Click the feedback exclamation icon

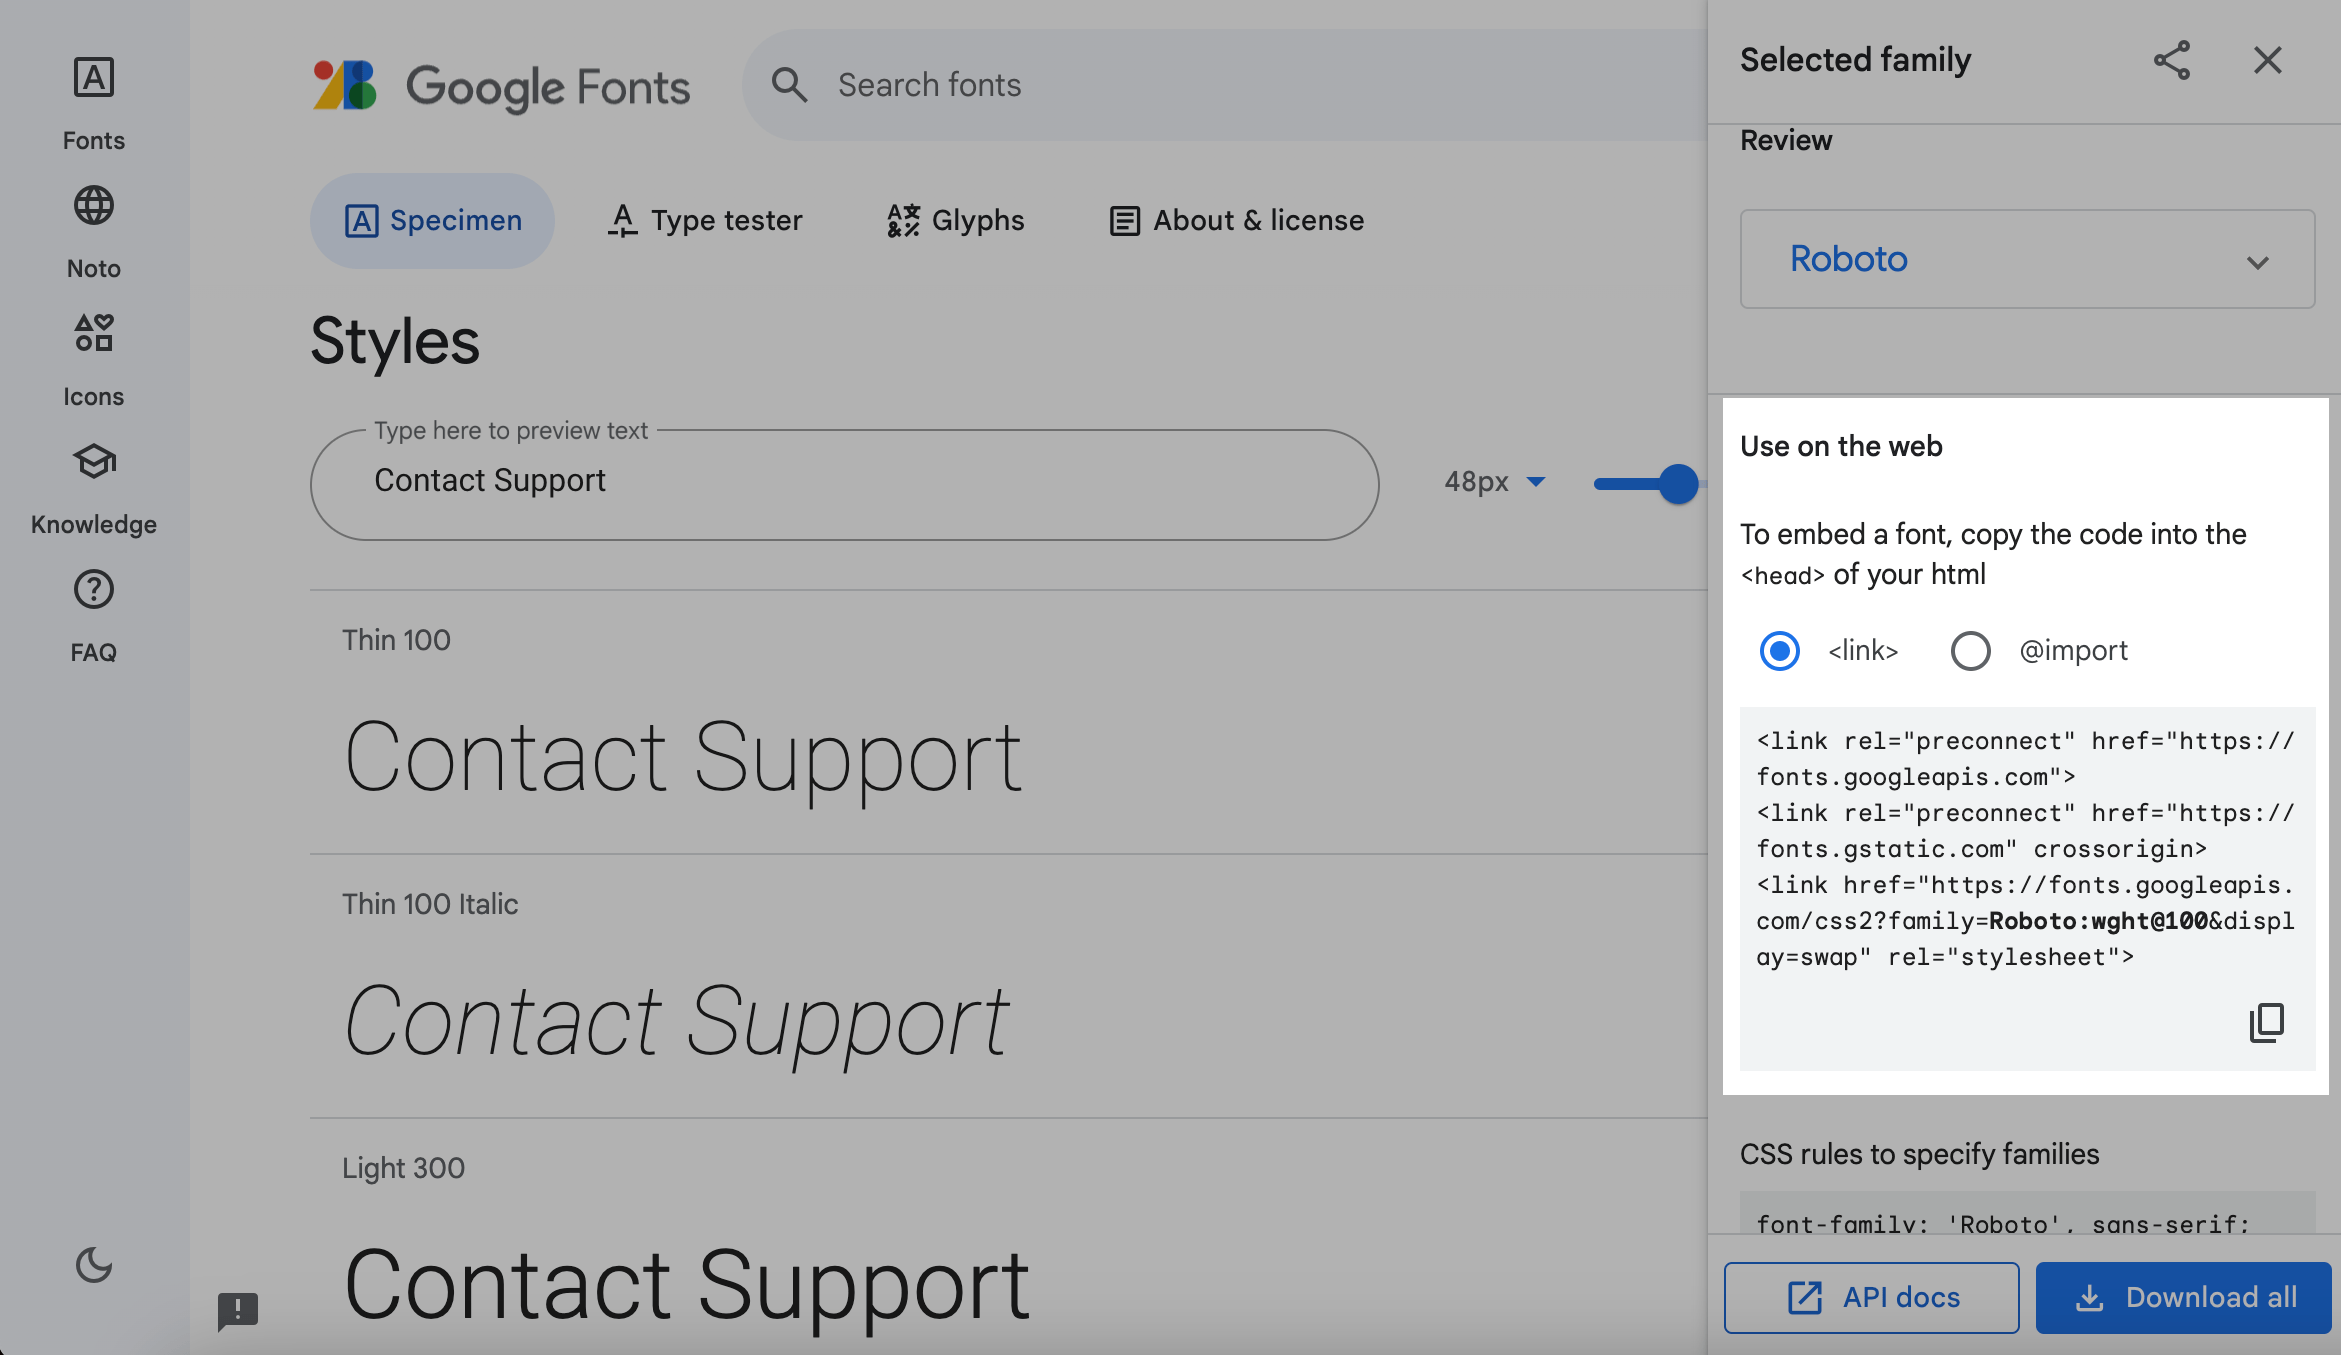point(238,1309)
